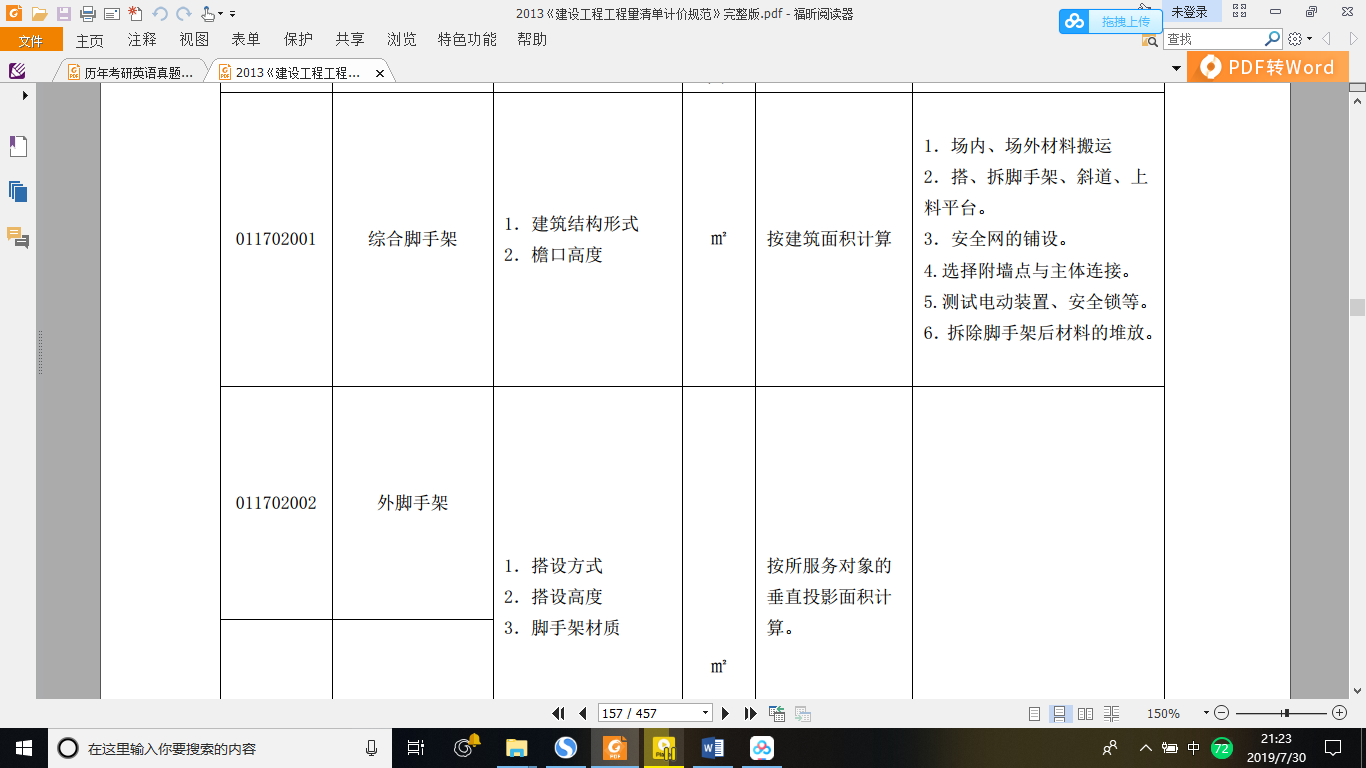Screen dimensions: 1366x768
Task: Click the PDF转Word banner button
Action: click(1267, 67)
